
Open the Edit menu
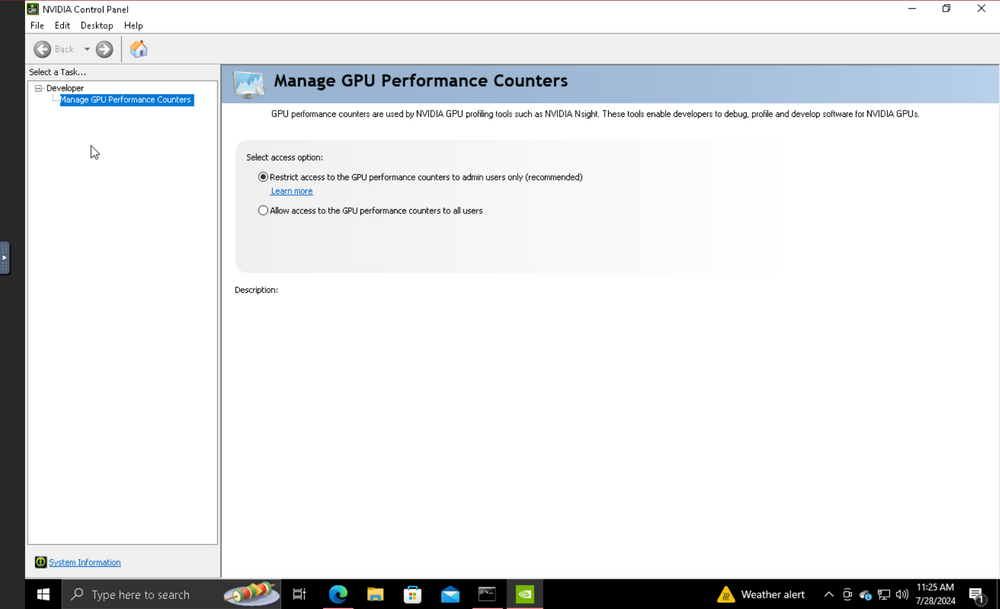(x=62, y=26)
